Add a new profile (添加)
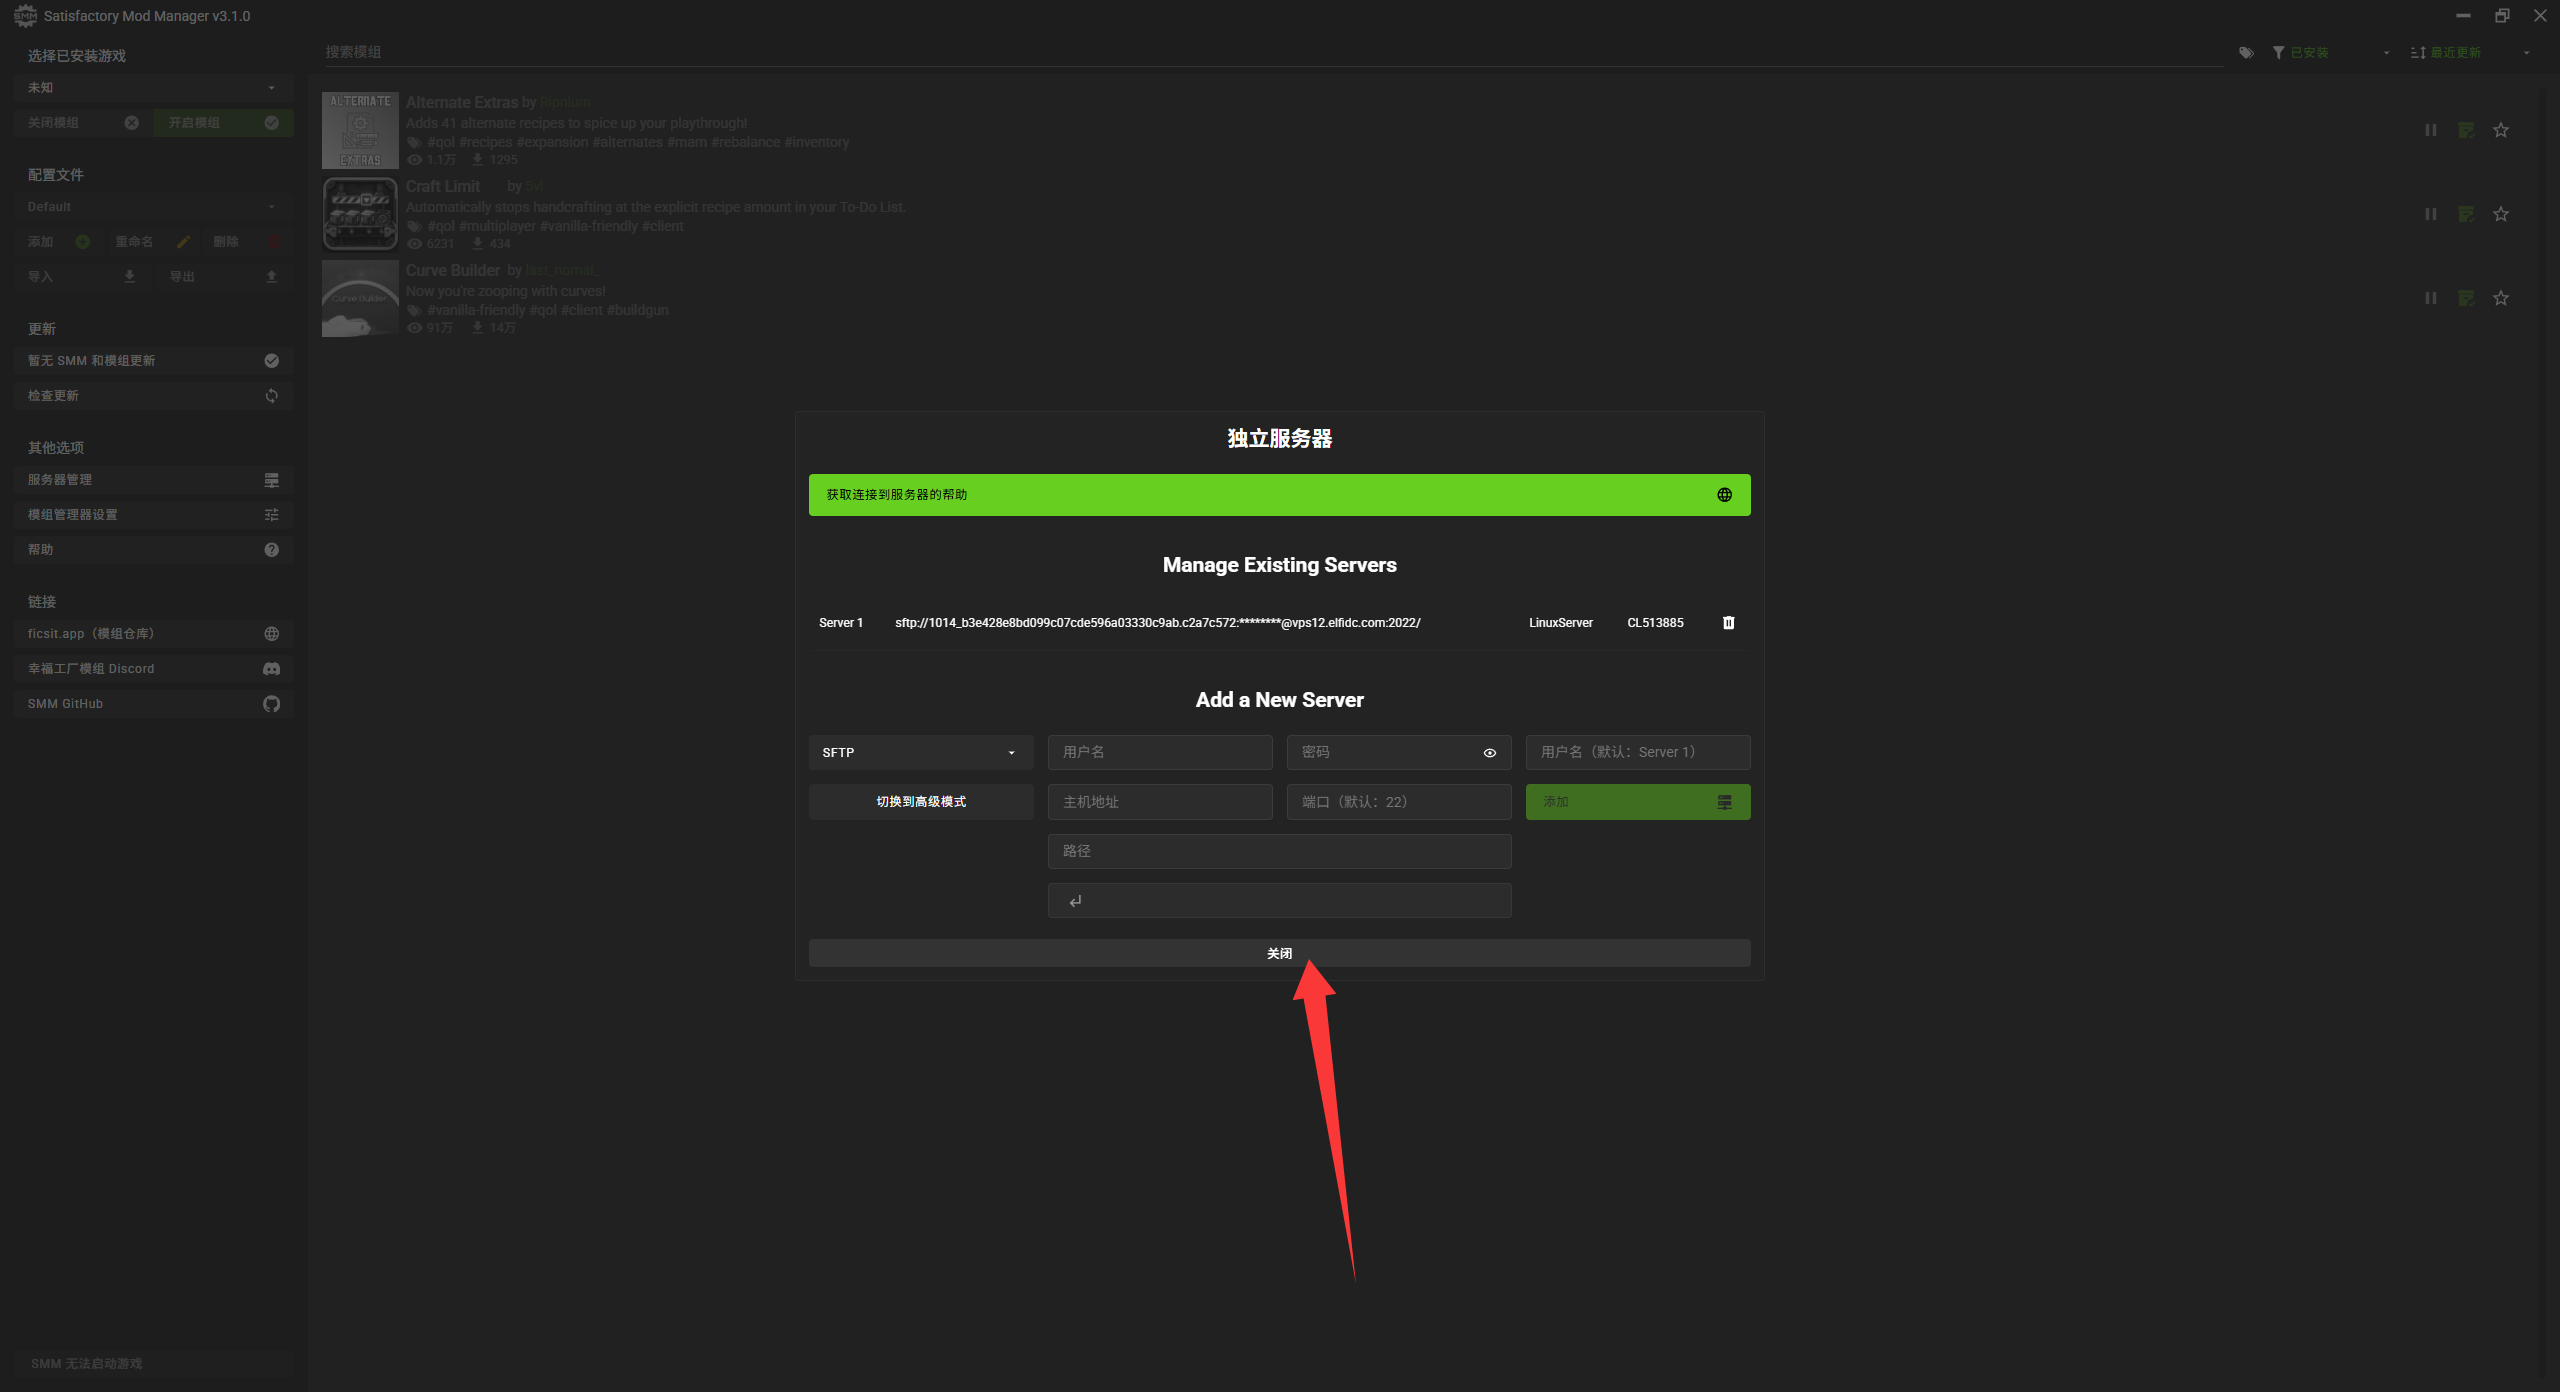 (59, 242)
